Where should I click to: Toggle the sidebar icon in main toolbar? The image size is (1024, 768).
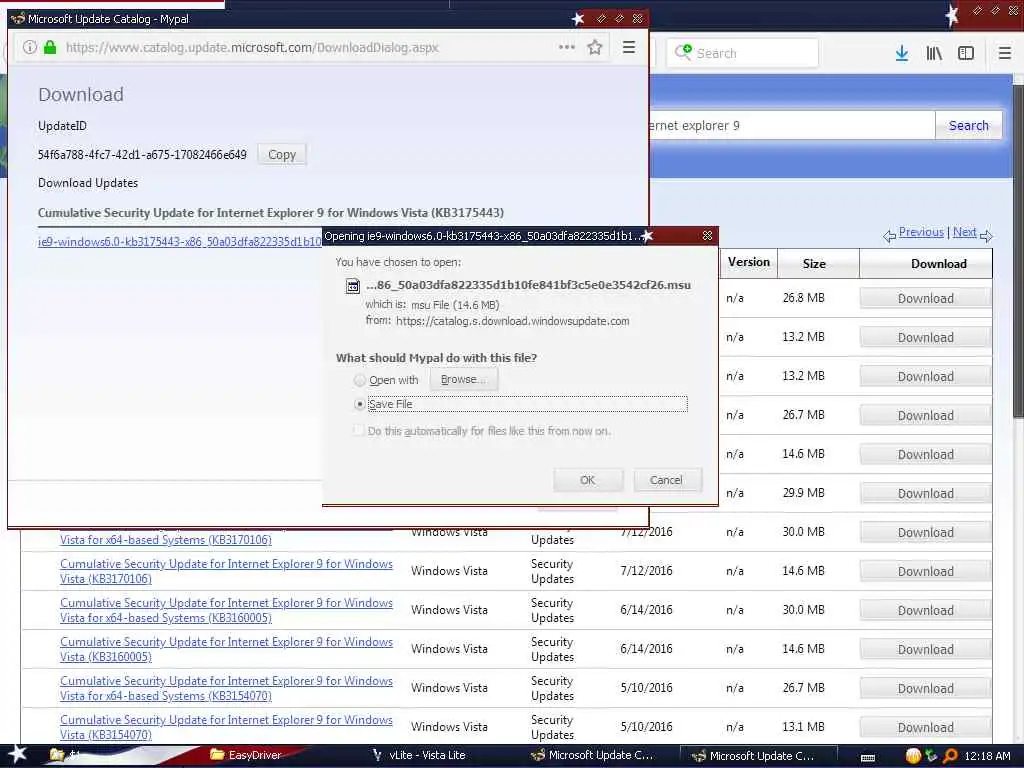click(966, 54)
